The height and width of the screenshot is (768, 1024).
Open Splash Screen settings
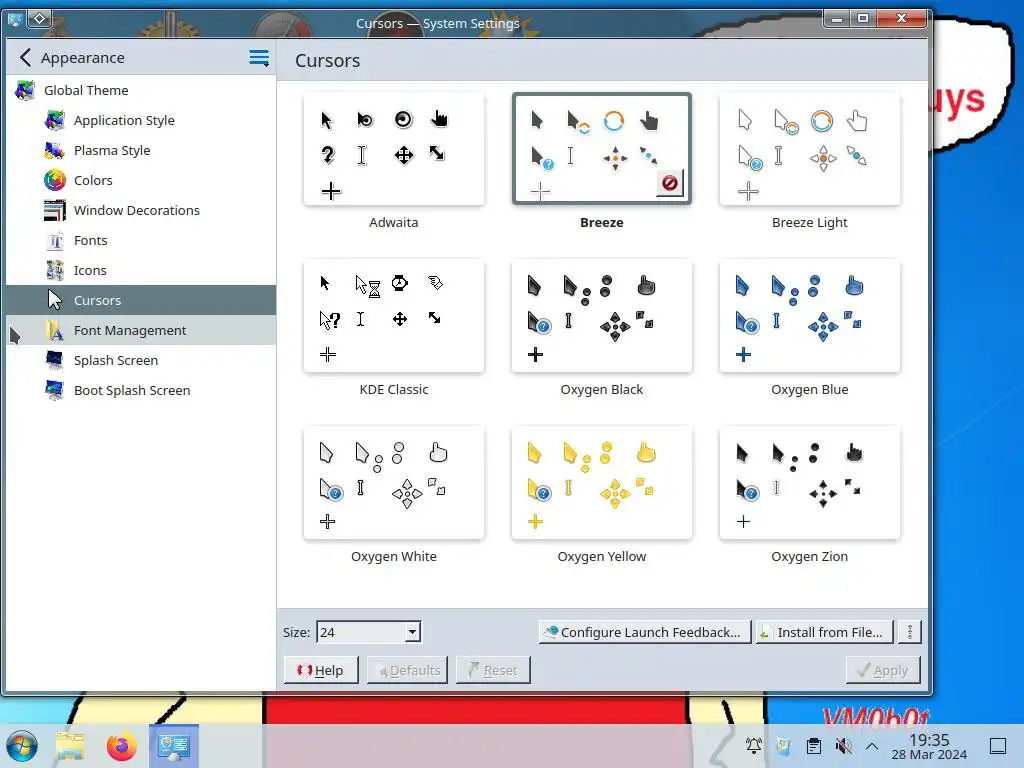141,360
